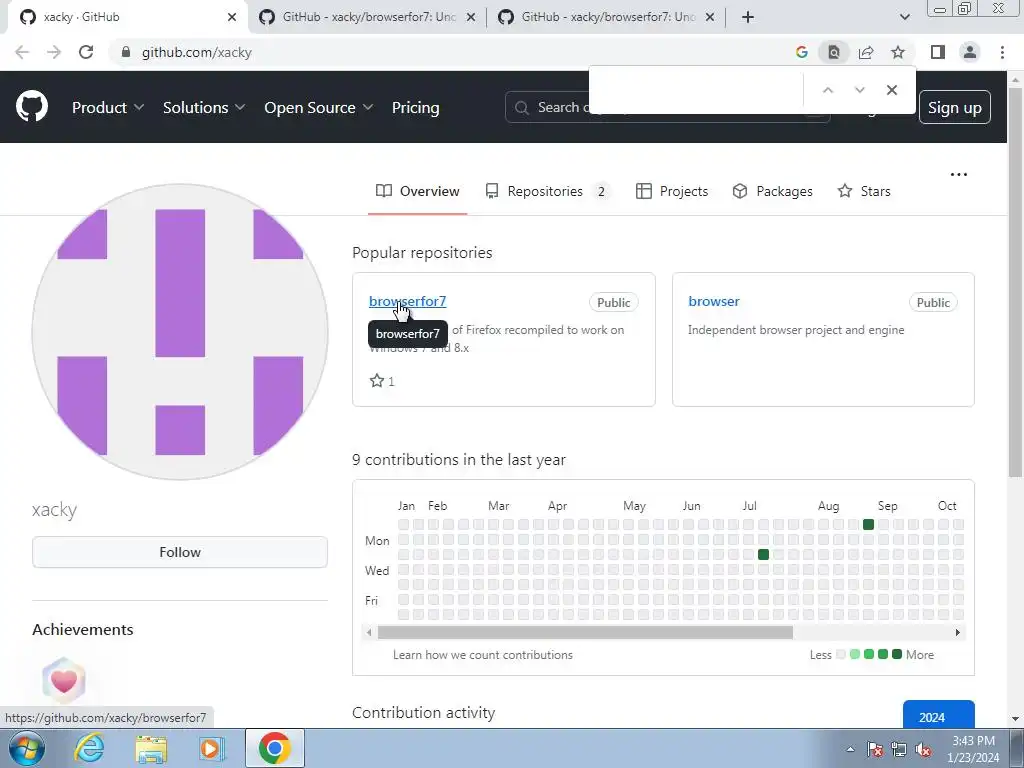Click the star count on browserfor7 card

(x=383, y=381)
